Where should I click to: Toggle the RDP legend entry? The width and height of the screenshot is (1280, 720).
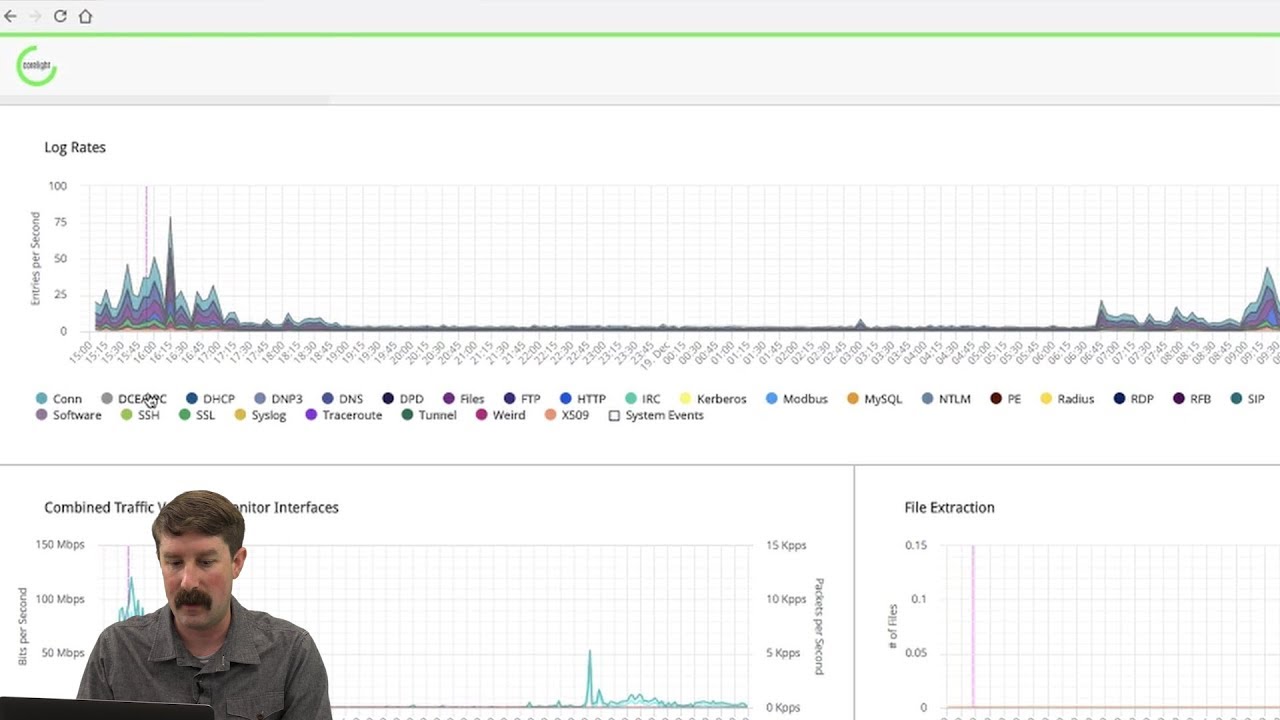pos(1134,399)
